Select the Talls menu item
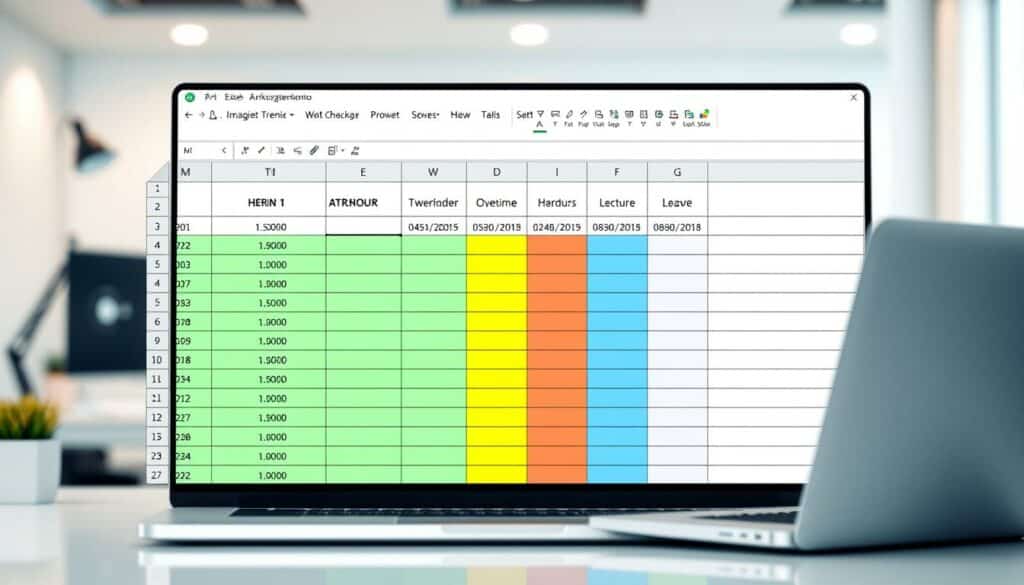Screen dimensions: 1024x585 491,116
